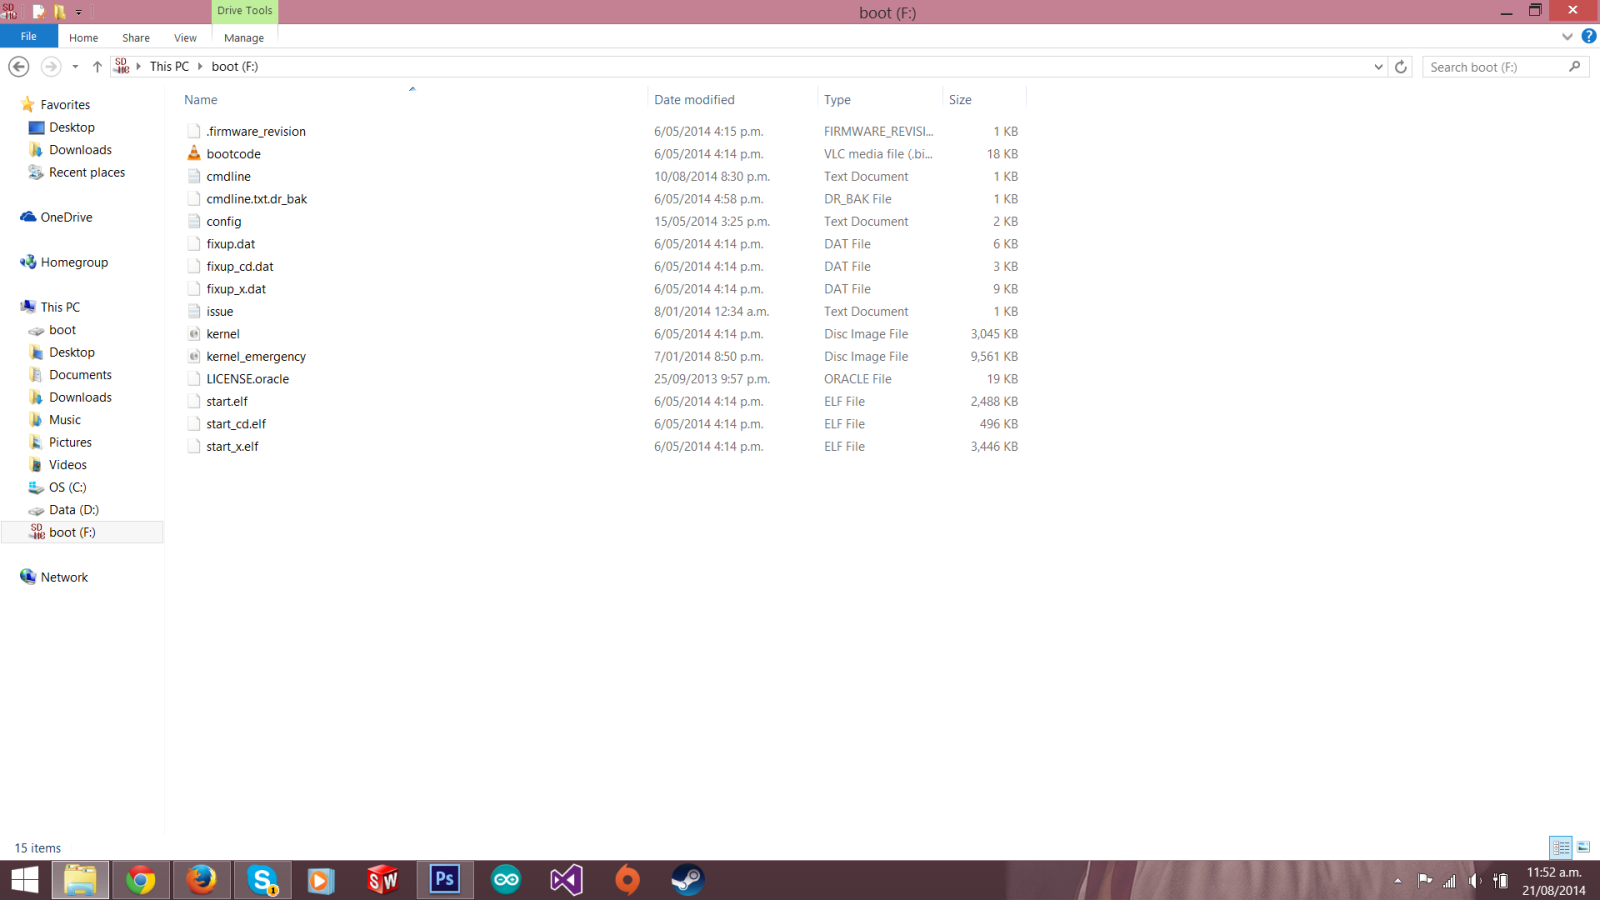
Task: Open the address bar history dropdown
Action: 1378,67
